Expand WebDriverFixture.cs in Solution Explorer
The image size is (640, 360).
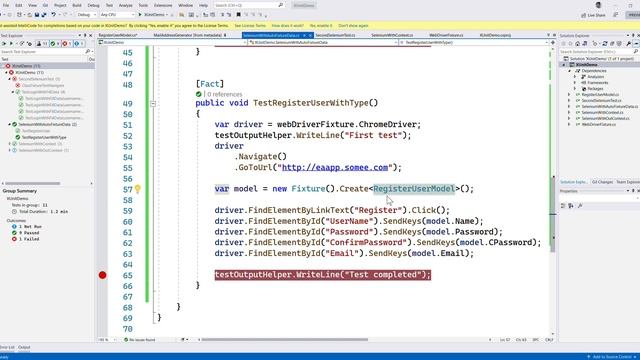[x=570, y=124]
